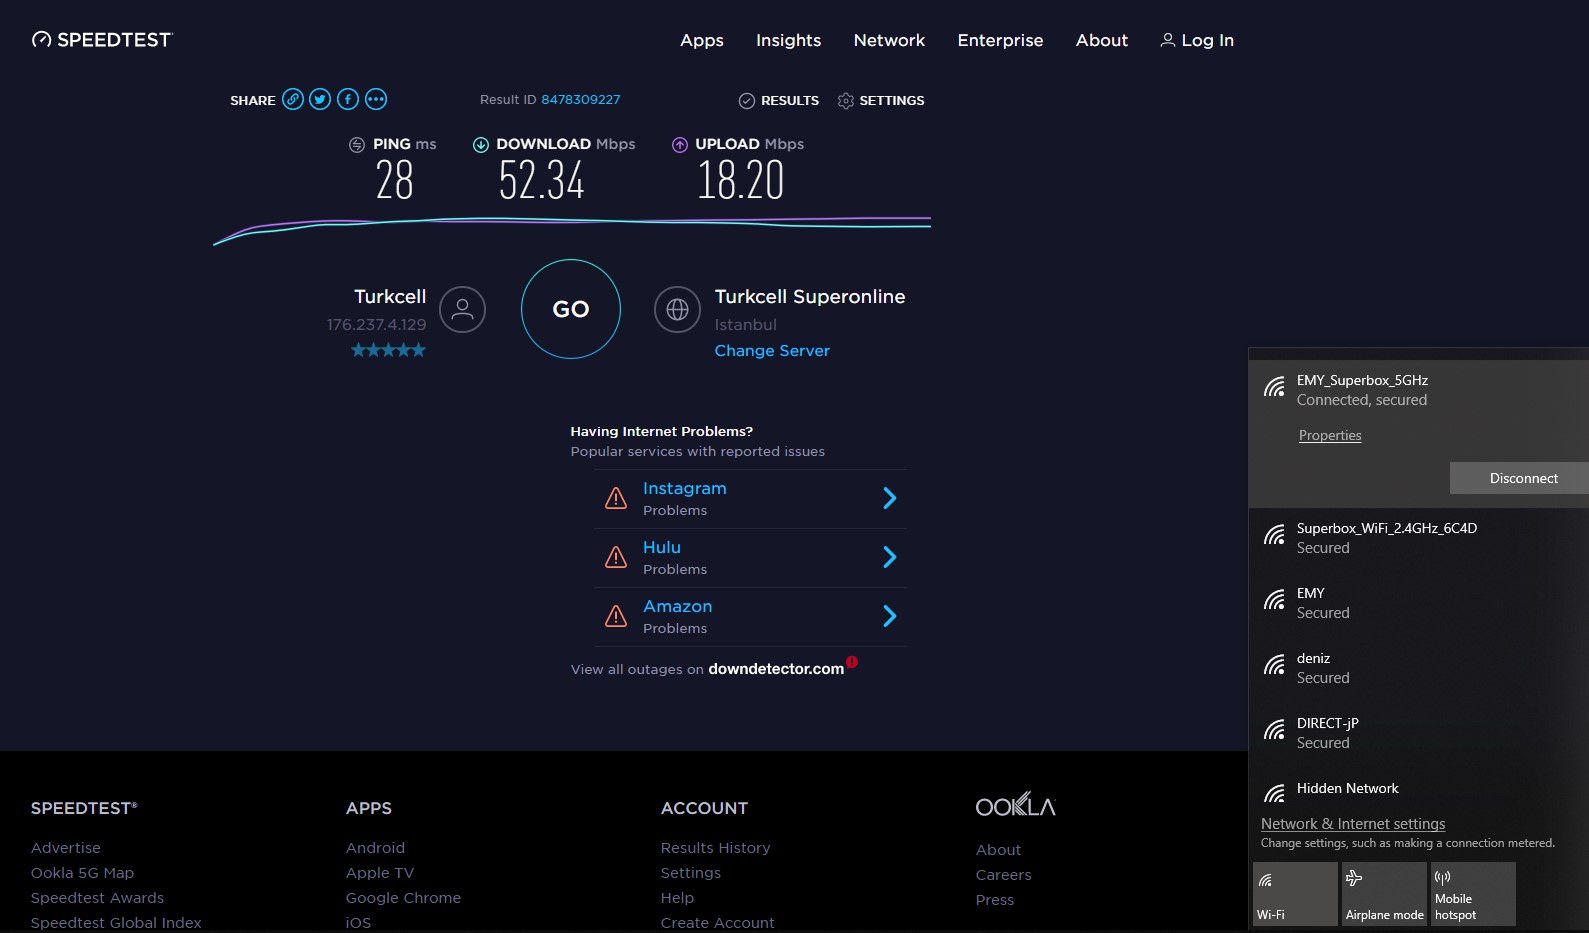Share result on Facebook icon
1589x933 pixels.
click(x=348, y=99)
